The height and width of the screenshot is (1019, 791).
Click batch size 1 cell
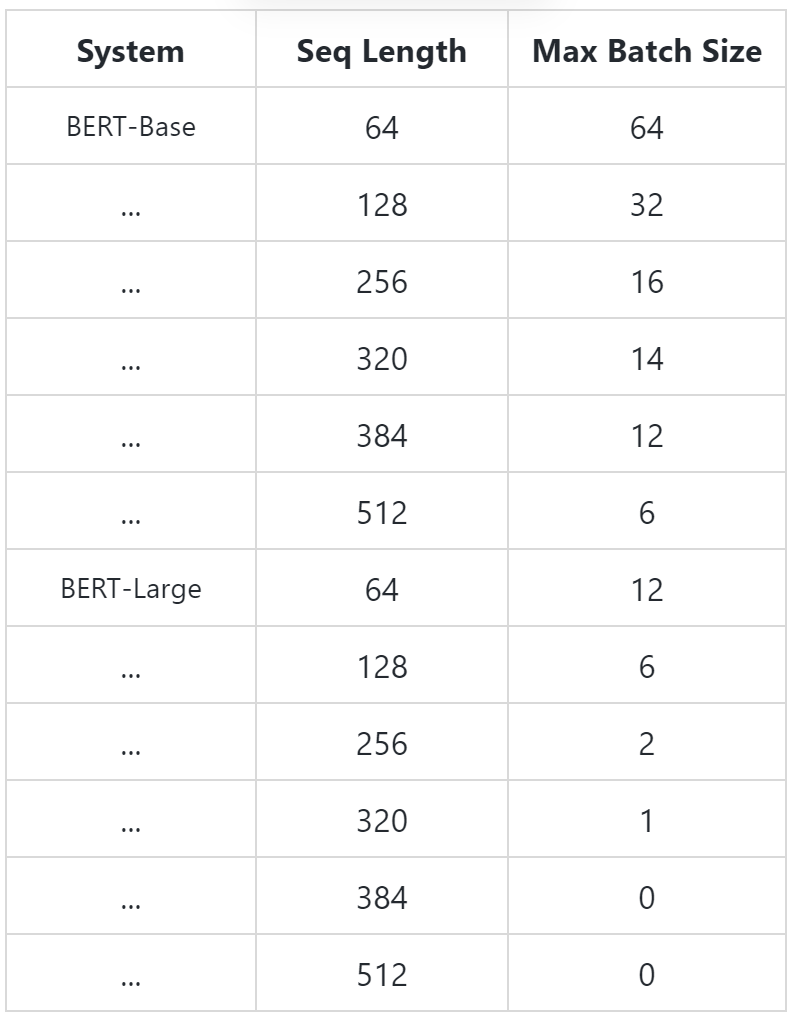tap(647, 821)
